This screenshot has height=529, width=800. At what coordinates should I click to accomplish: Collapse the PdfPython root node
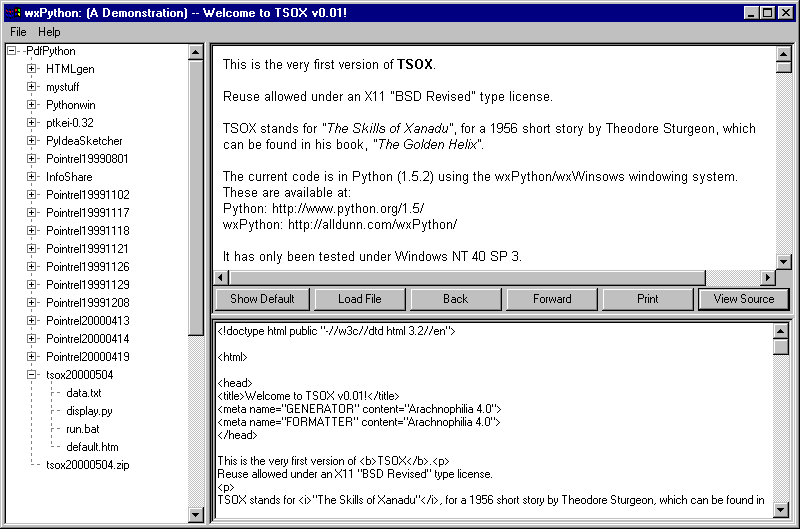coord(11,51)
